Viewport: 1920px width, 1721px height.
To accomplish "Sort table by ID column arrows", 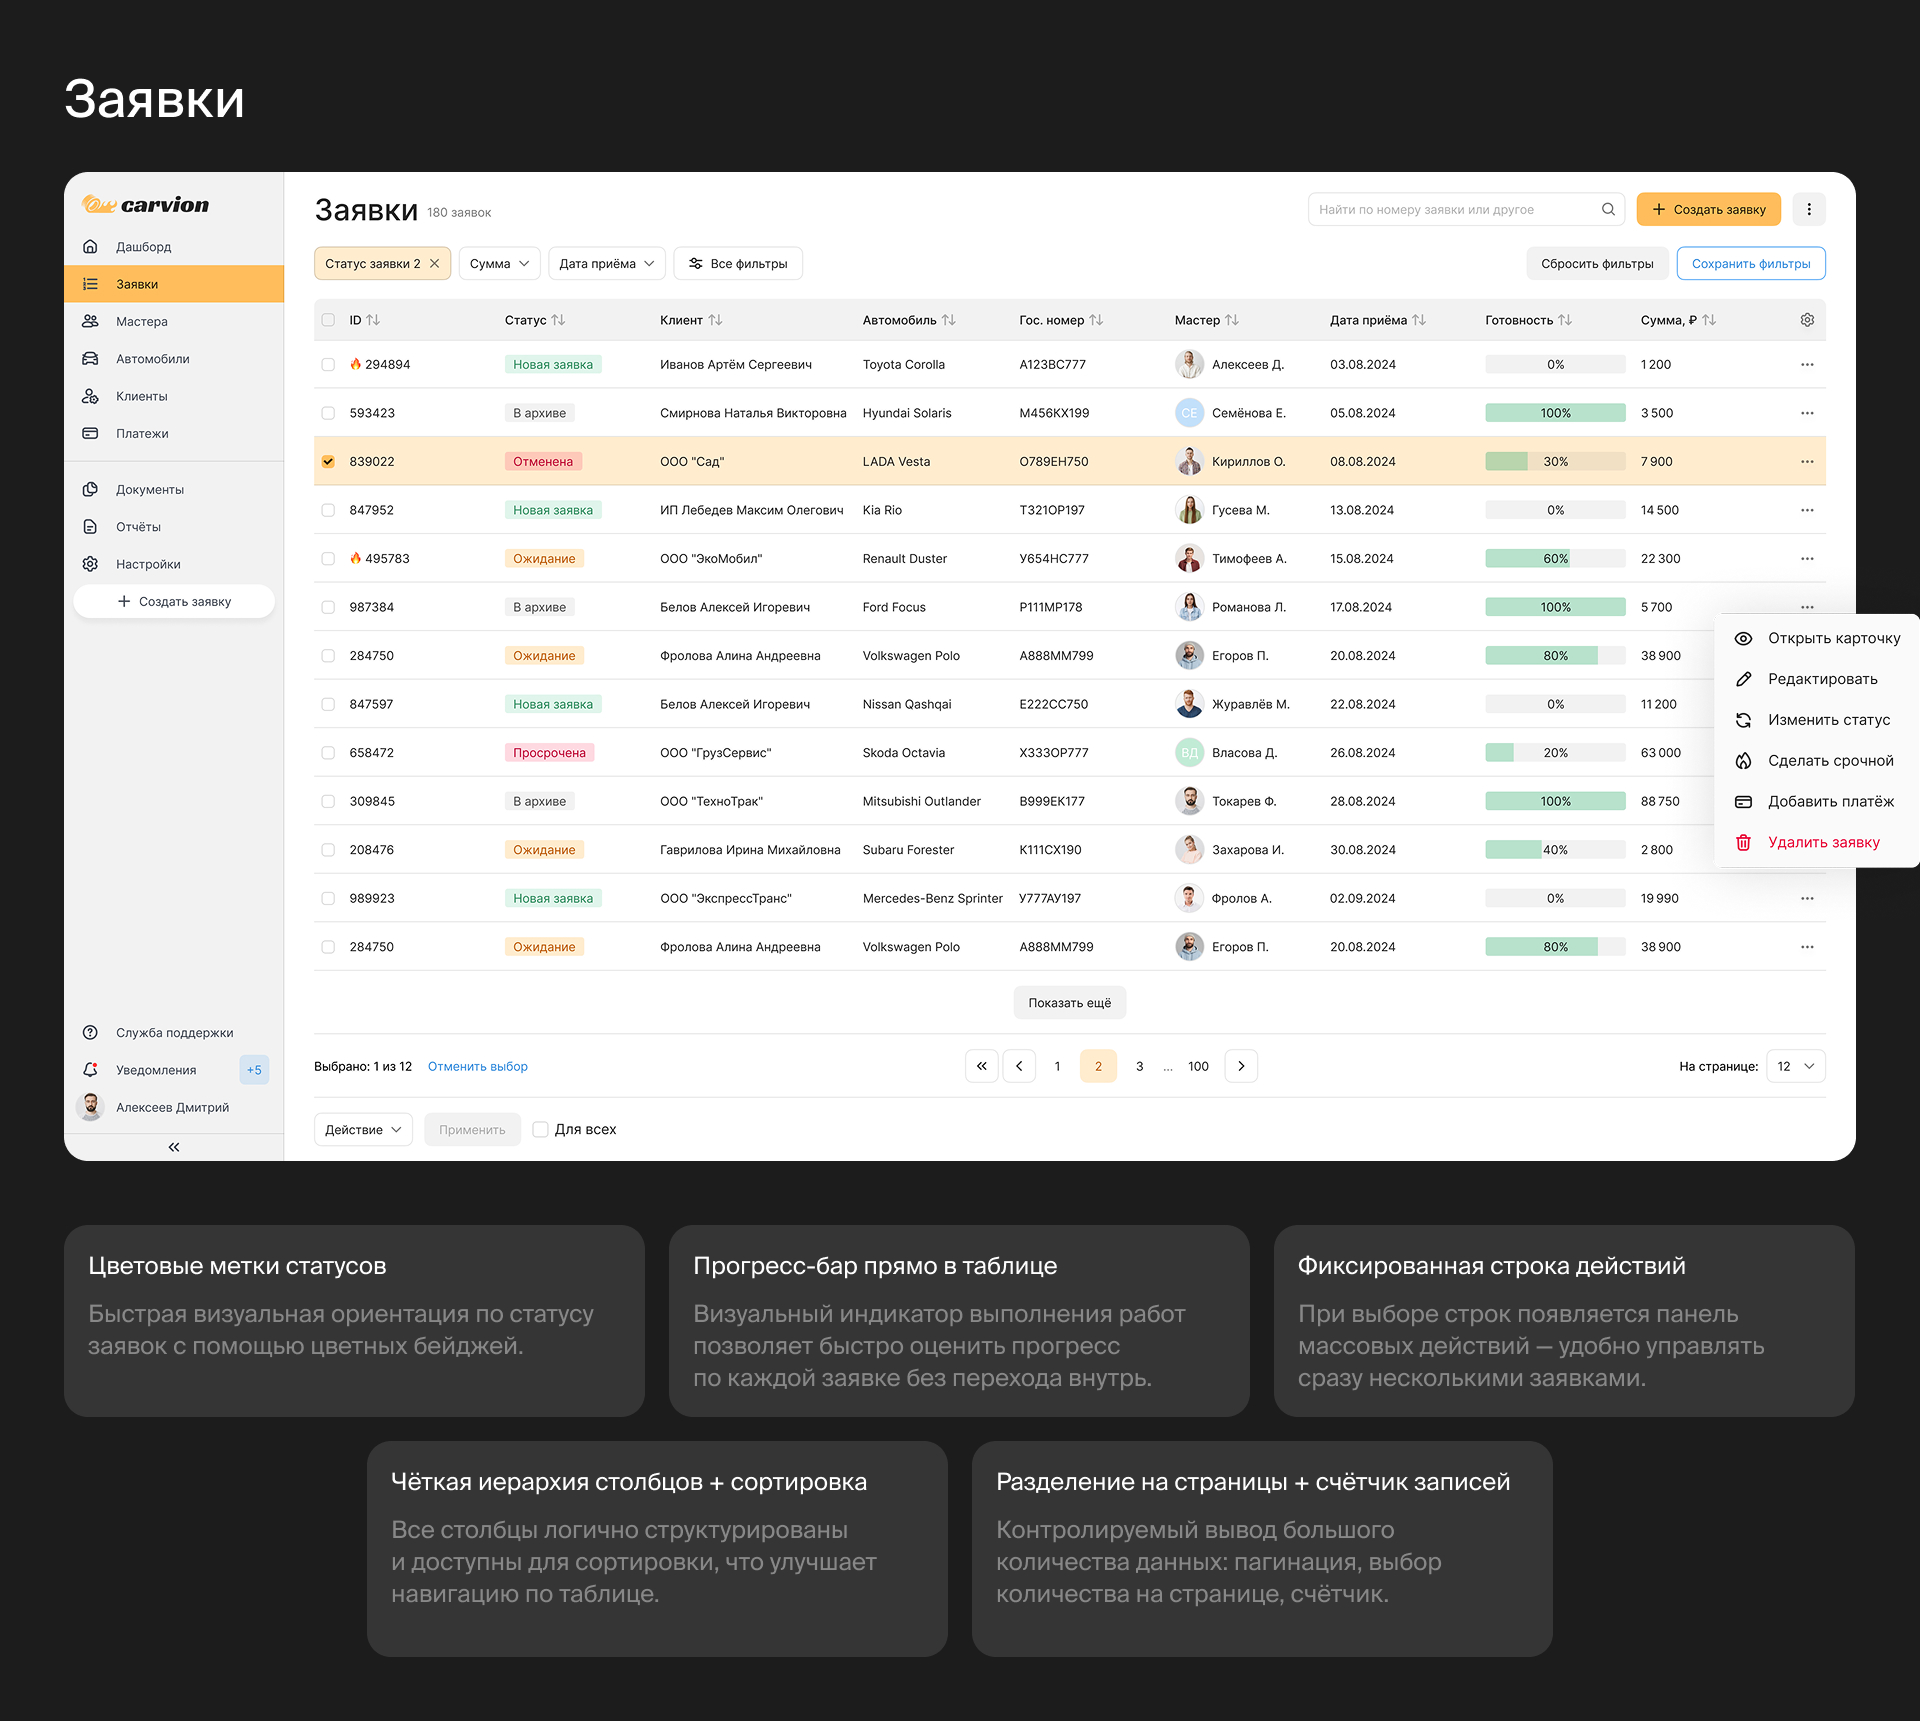I will point(373,320).
